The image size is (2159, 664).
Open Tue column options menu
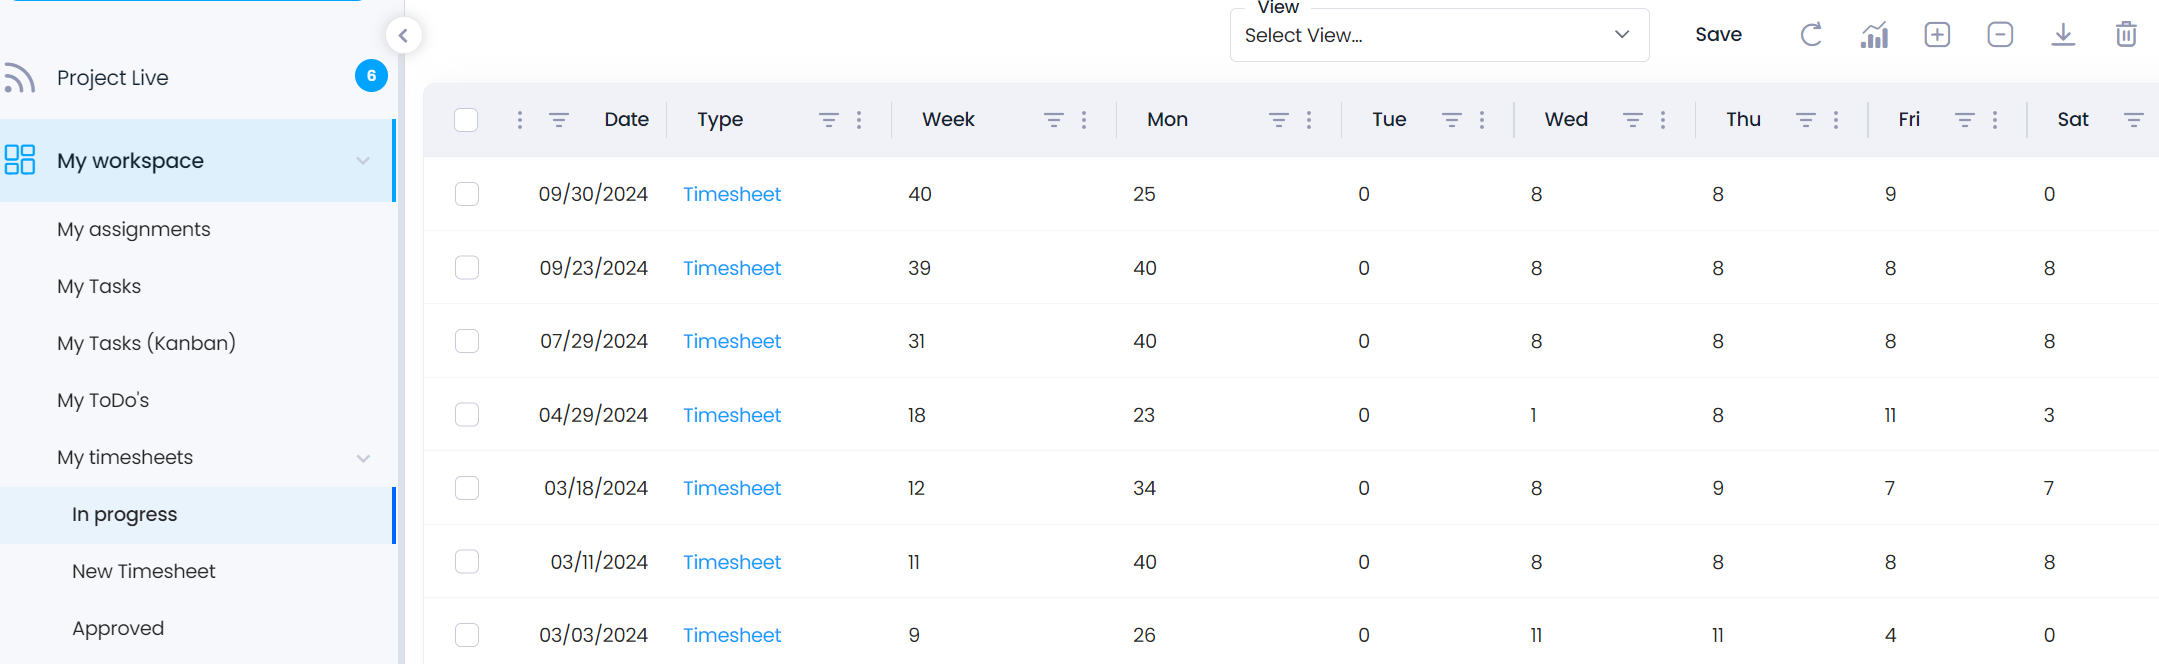tap(1482, 120)
